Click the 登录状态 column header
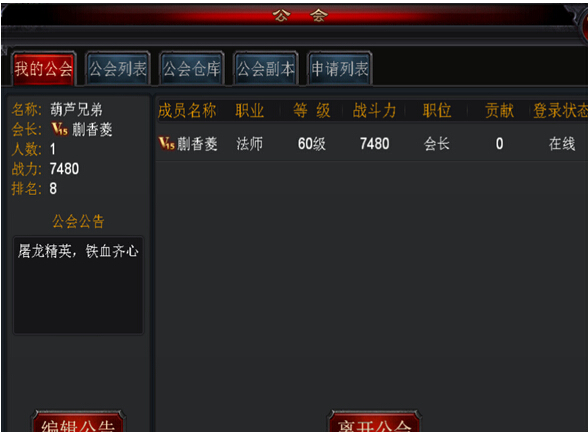 (x=561, y=111)
